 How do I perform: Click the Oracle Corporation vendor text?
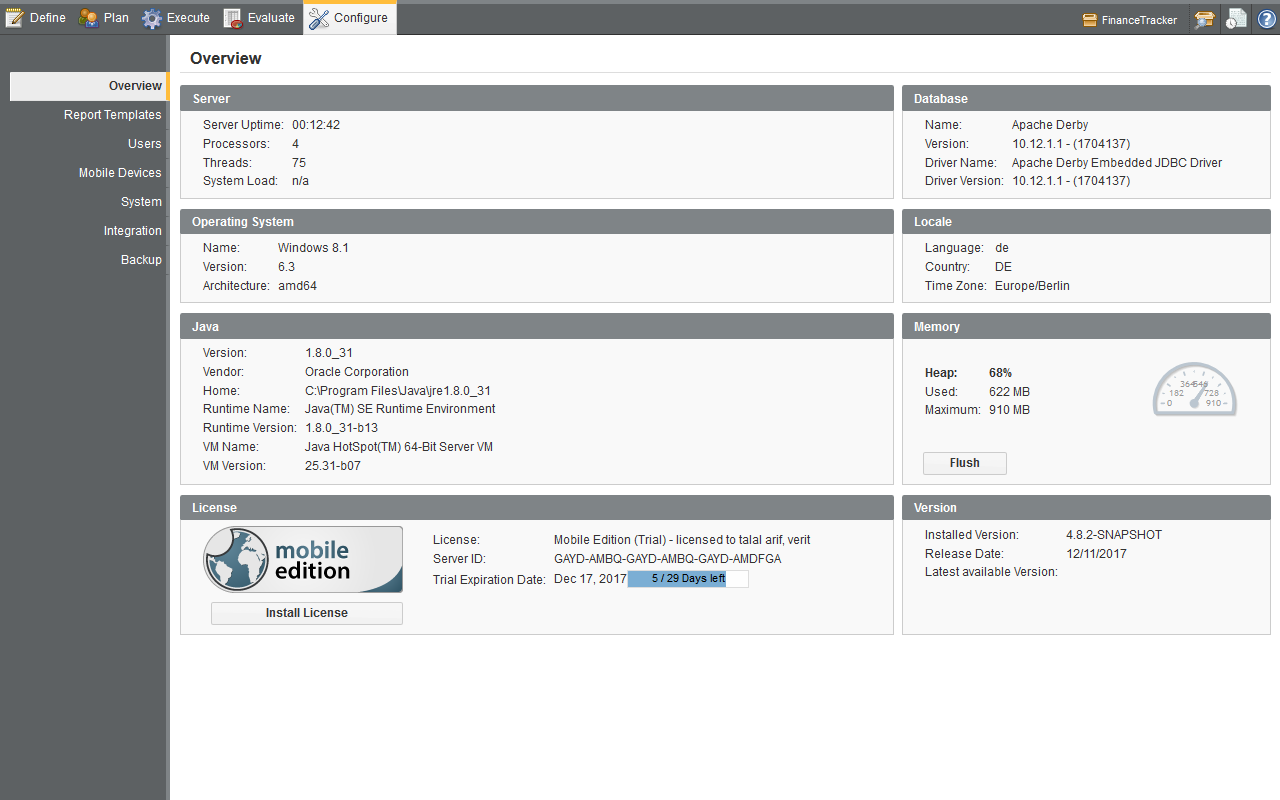click(x=357, y=372)
